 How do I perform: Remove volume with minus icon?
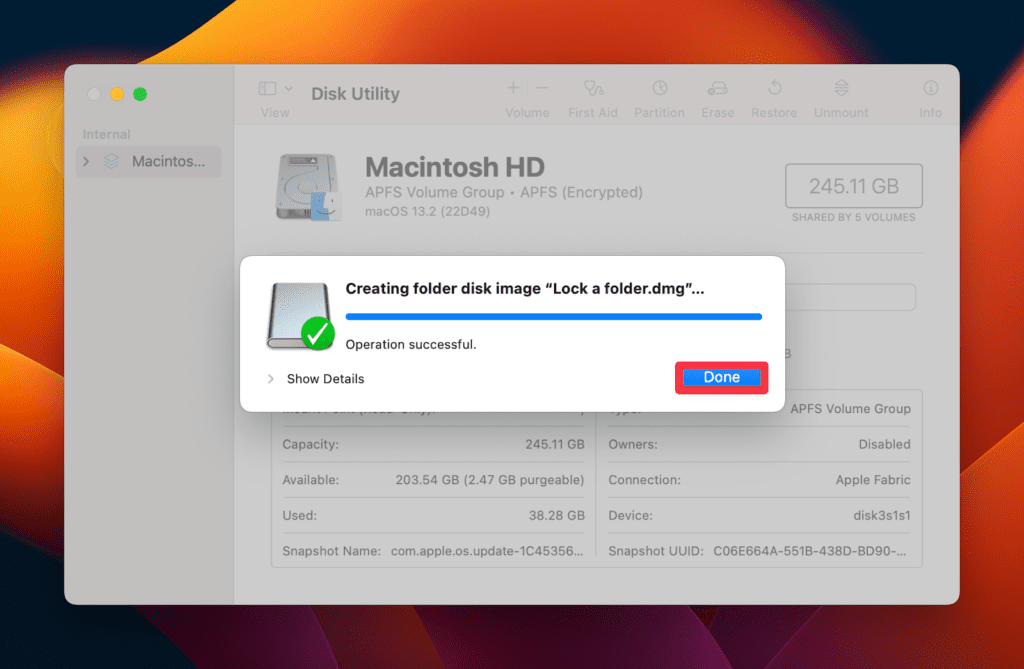pos(542,88)
